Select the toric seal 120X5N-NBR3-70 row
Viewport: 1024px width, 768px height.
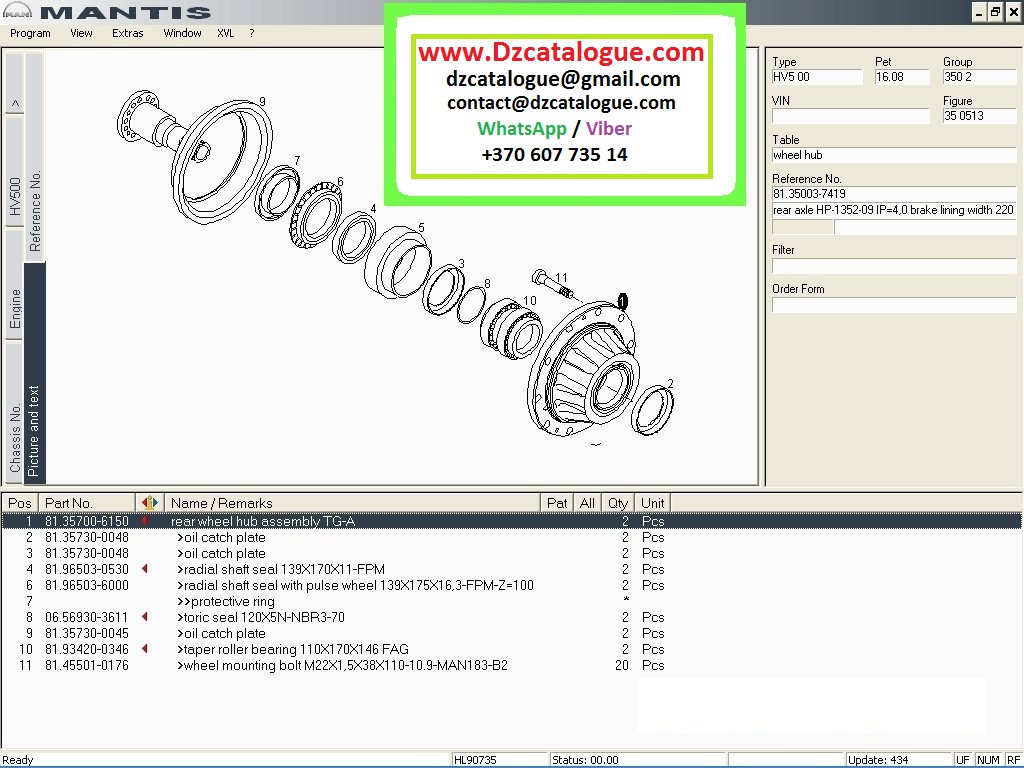(511, 617)
